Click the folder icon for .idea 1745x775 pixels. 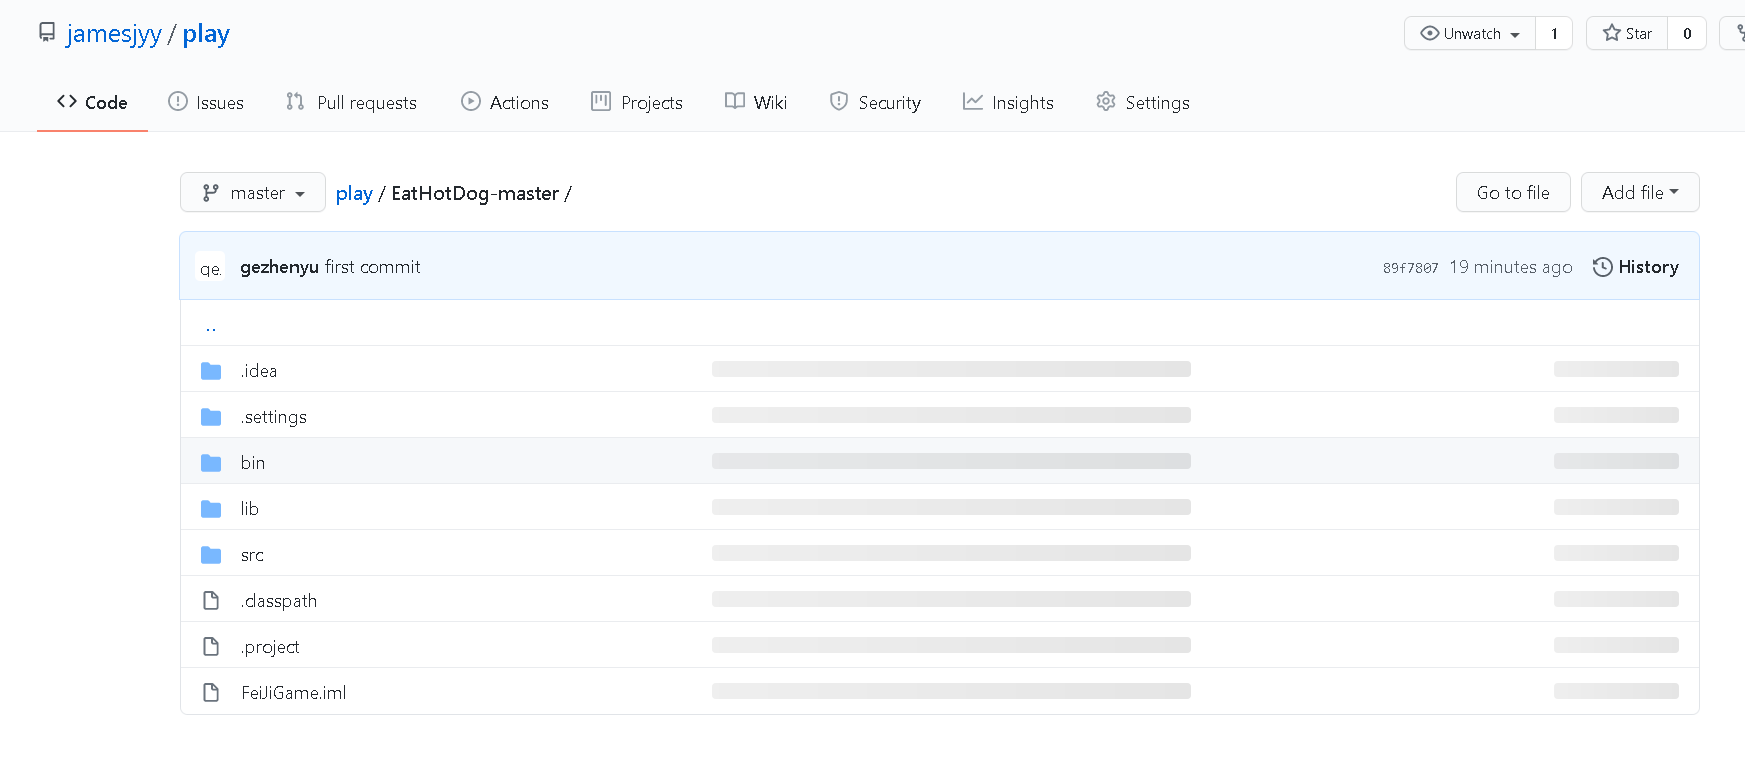click(211, 371)
